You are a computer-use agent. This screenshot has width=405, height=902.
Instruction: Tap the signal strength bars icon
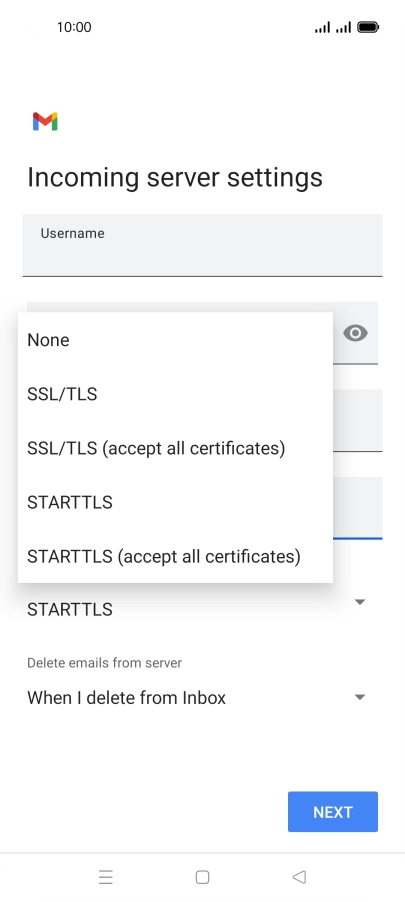pyautogui.click(x=333, y=27)
